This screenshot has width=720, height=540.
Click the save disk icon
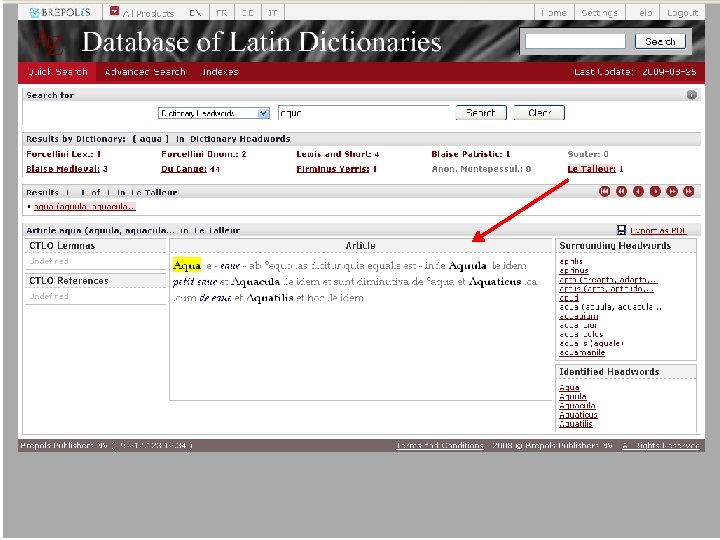tap(621, 230)
